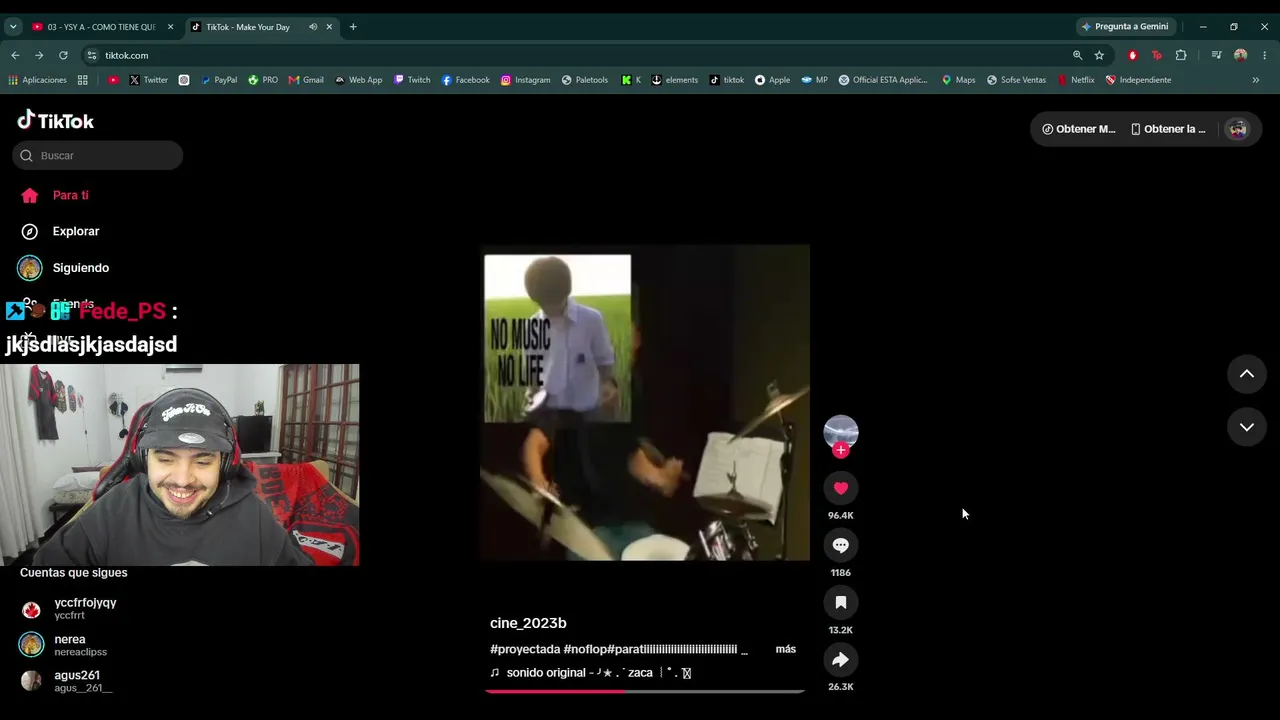
Task: Open the Gmail bookmark
Action: pos(306,80)
